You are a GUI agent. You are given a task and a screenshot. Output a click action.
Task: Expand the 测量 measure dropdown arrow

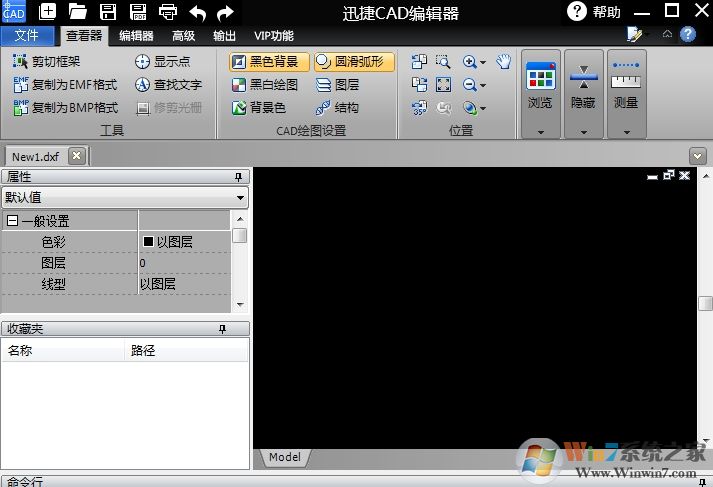(627, 132)
